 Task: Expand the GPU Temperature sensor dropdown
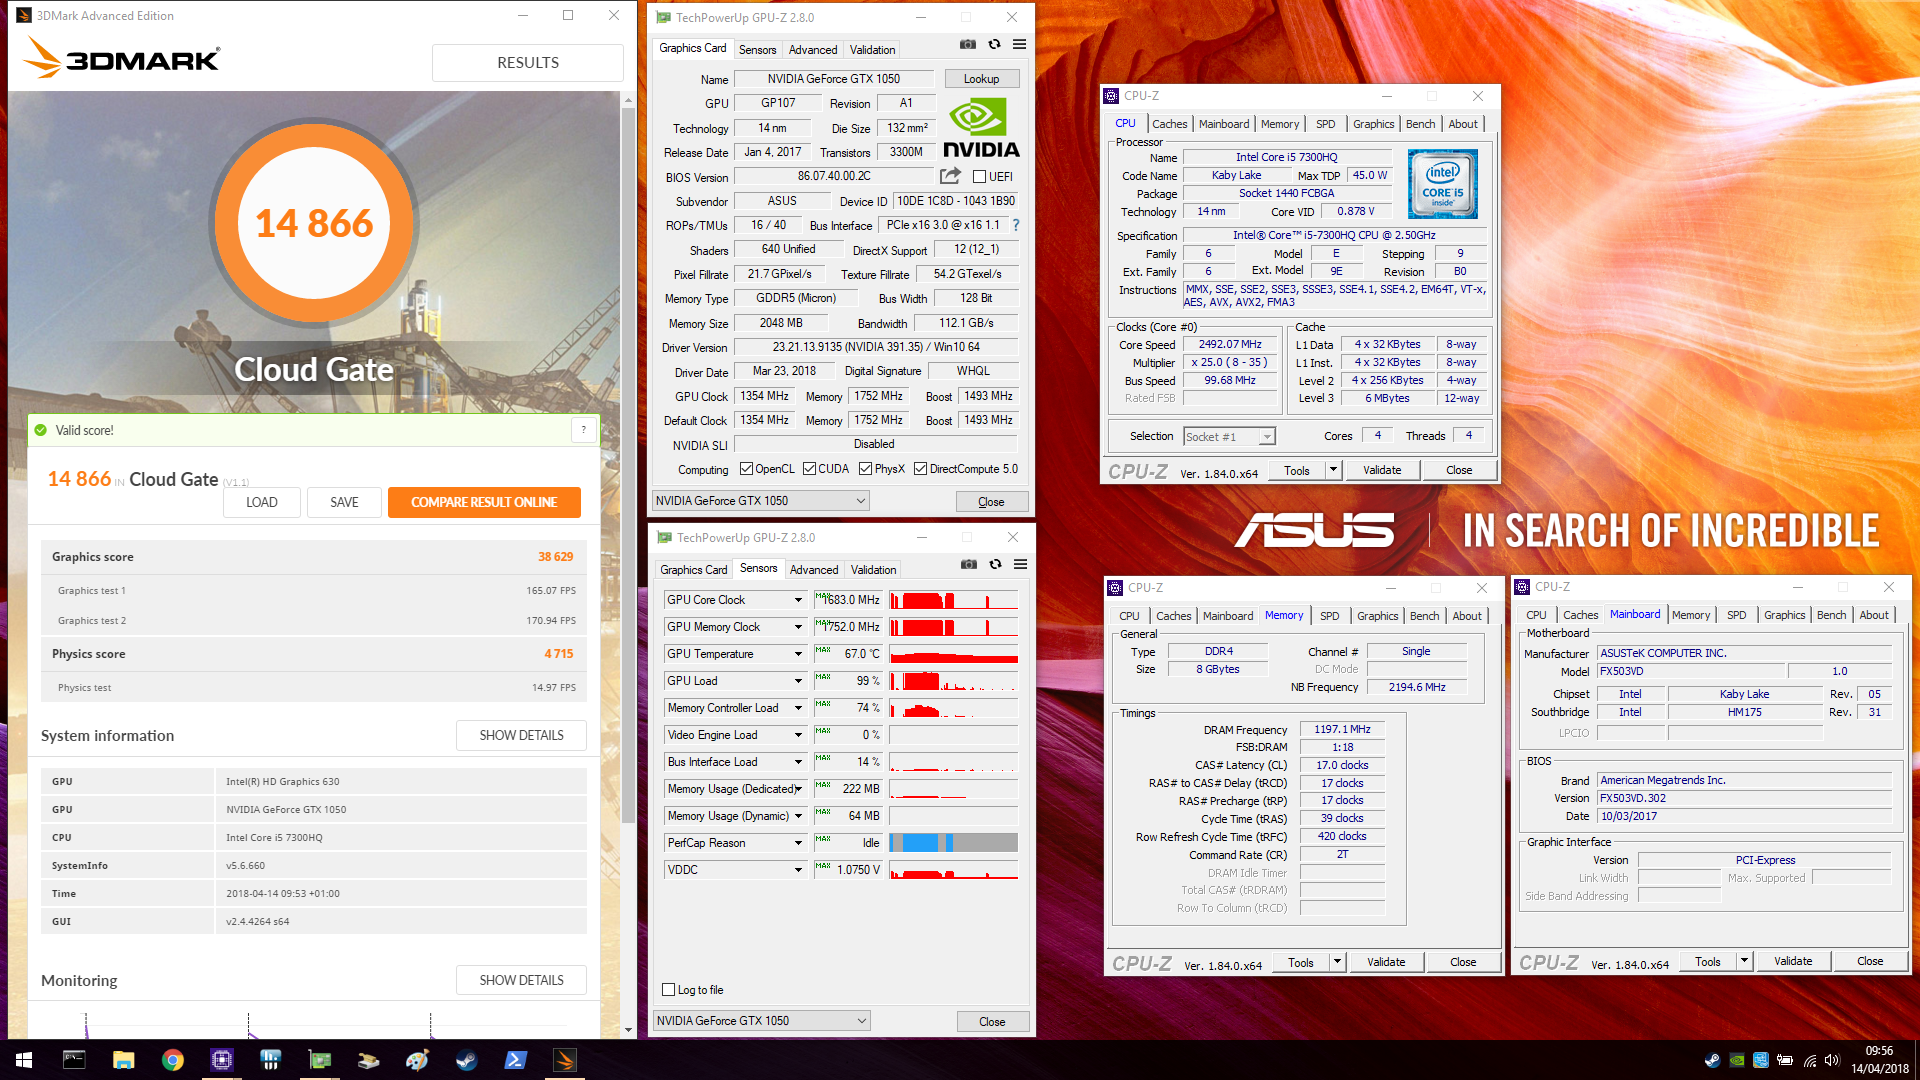pos(798,654)
